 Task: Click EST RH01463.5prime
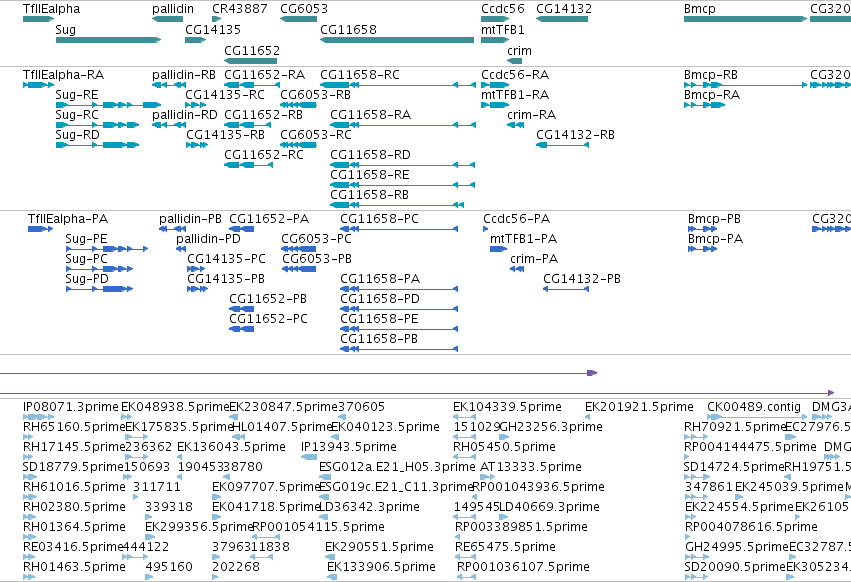[x=29, y=577]
